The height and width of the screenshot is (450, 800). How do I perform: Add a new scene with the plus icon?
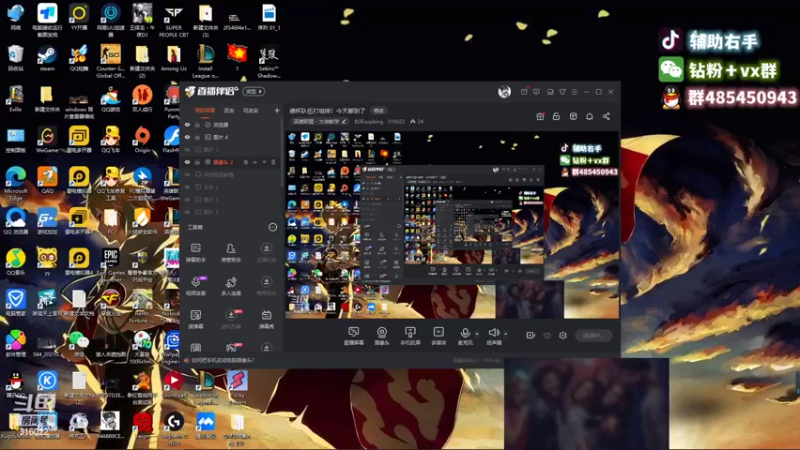coord(277,110)
